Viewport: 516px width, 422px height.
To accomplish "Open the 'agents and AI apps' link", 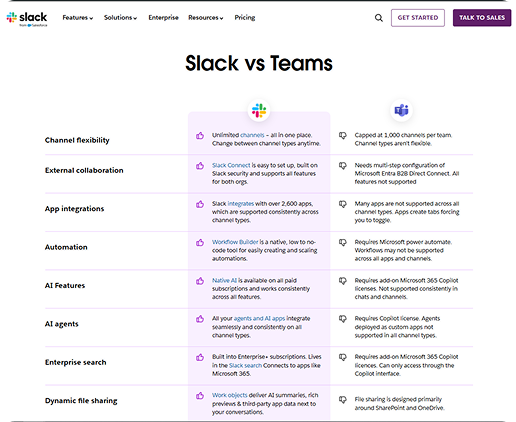I will 259,319.
